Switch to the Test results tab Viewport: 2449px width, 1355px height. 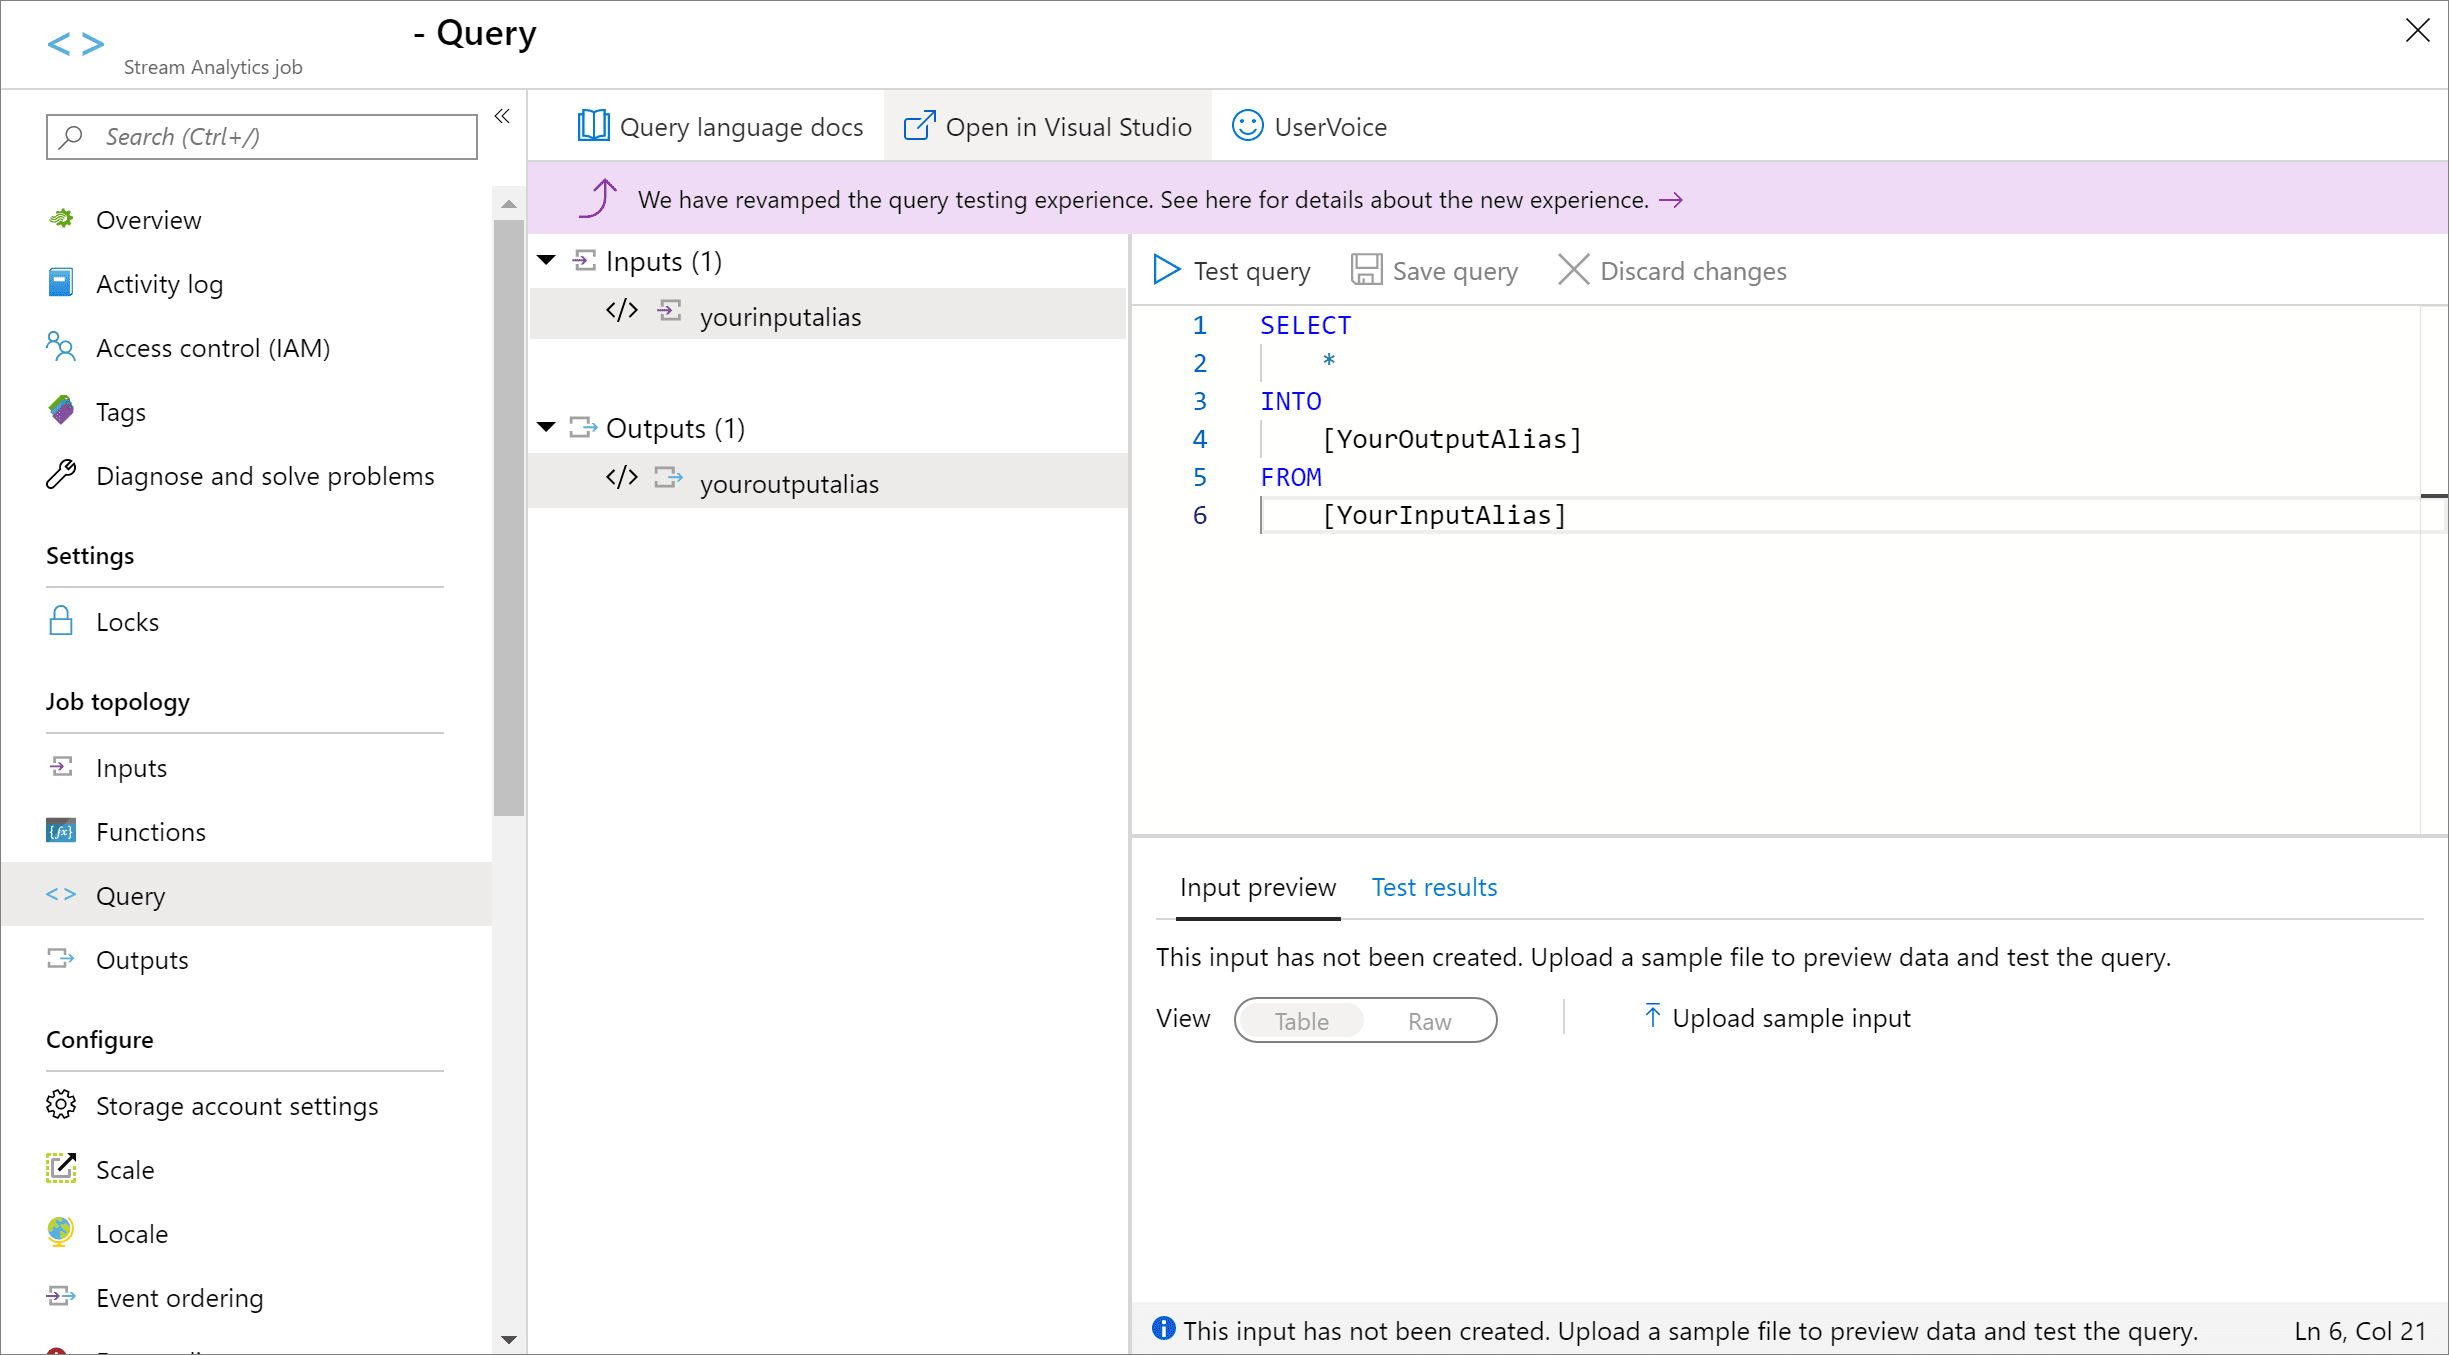coord(1434,888)
